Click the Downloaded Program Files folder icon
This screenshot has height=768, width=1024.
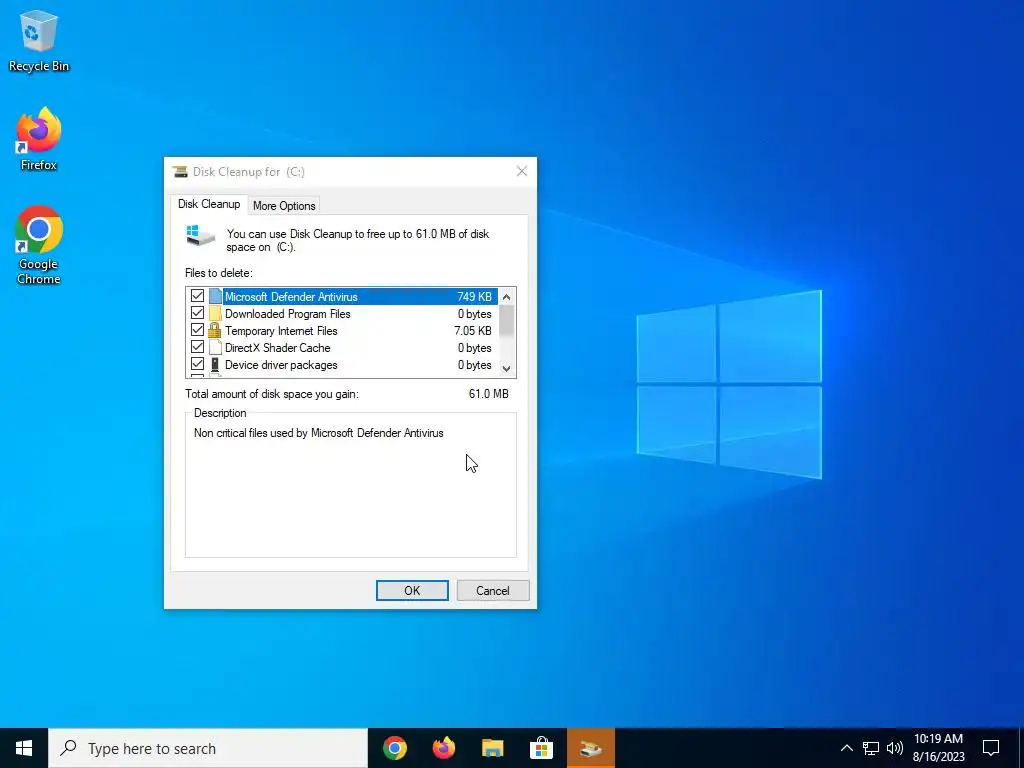pyautogui.click(x=216, y=313)
